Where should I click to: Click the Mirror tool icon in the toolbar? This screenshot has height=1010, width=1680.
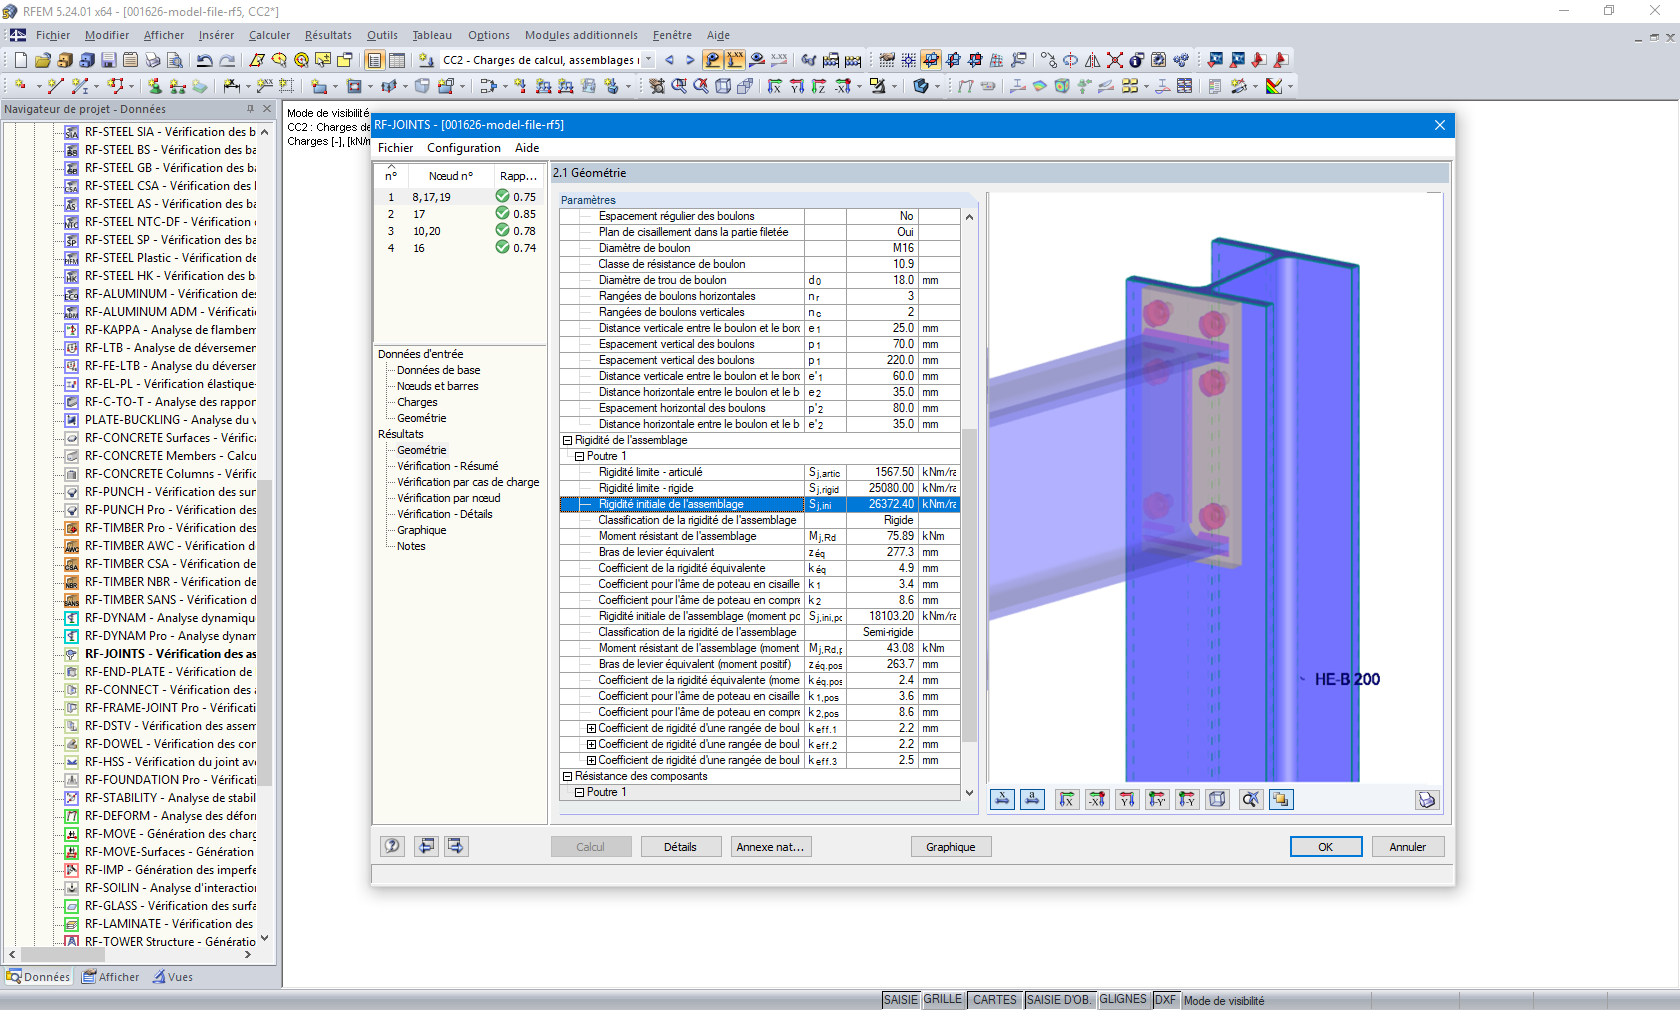click(1092, 60)
